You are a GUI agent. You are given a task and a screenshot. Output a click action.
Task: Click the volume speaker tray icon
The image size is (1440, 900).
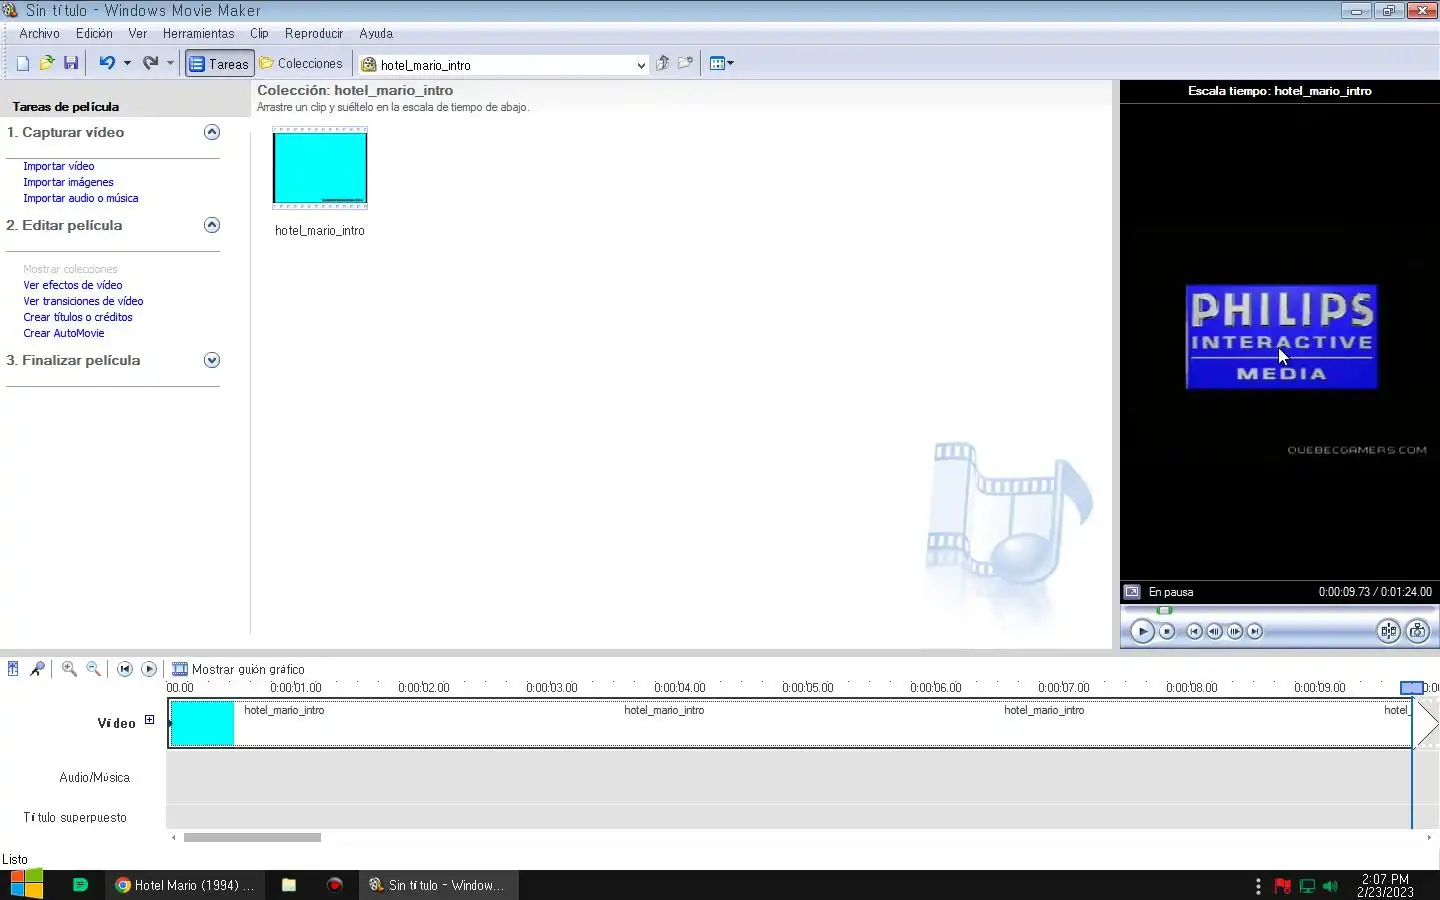coord(1330,886)
